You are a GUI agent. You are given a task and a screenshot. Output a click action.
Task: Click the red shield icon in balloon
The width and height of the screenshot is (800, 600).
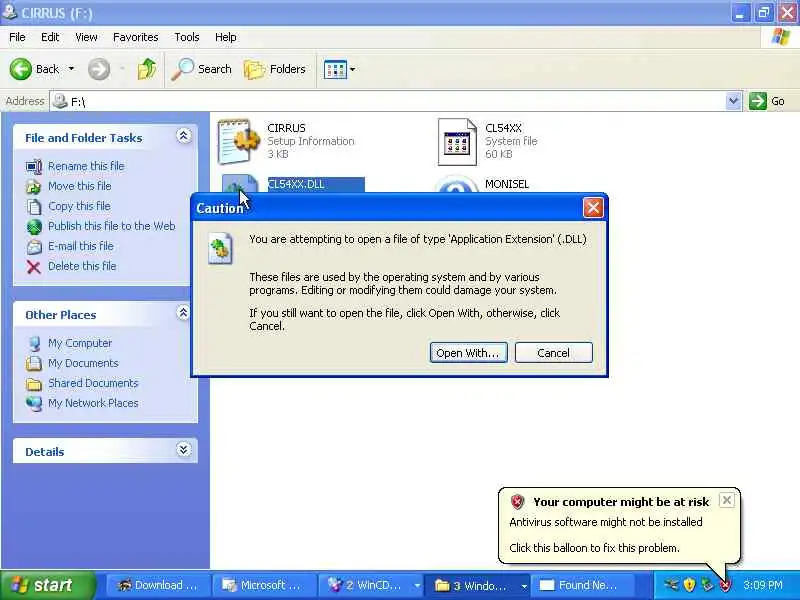pos(517,502)
